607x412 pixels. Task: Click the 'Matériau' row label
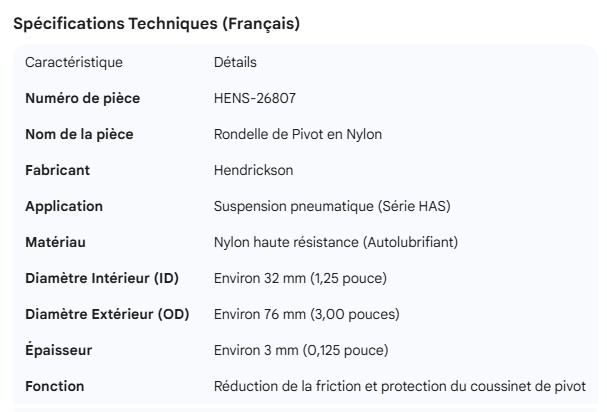pos(56,242)
